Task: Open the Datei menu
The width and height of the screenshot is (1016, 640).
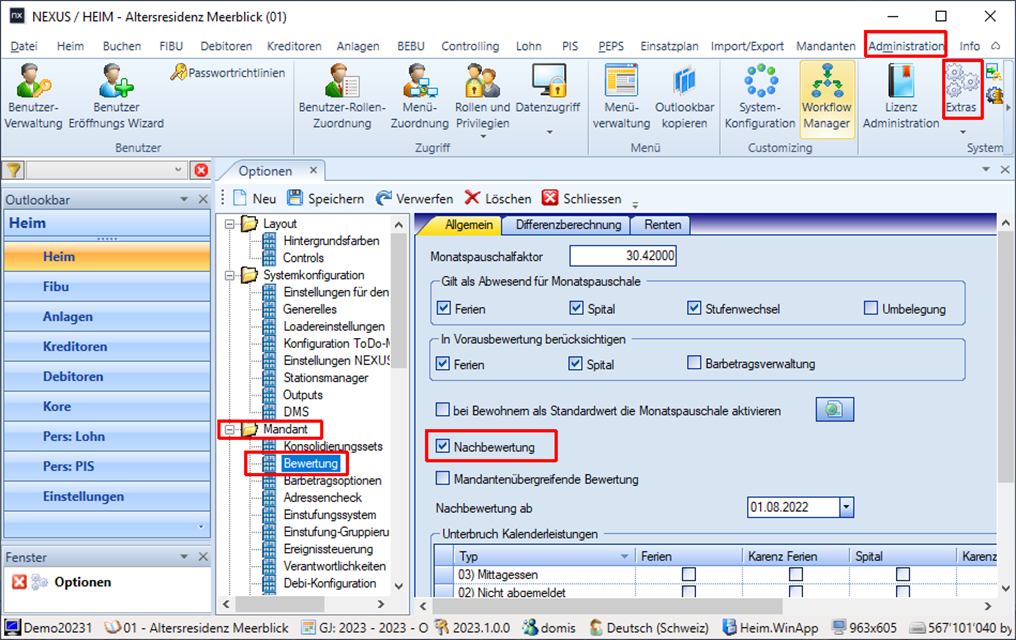Action: click(24, 46)
